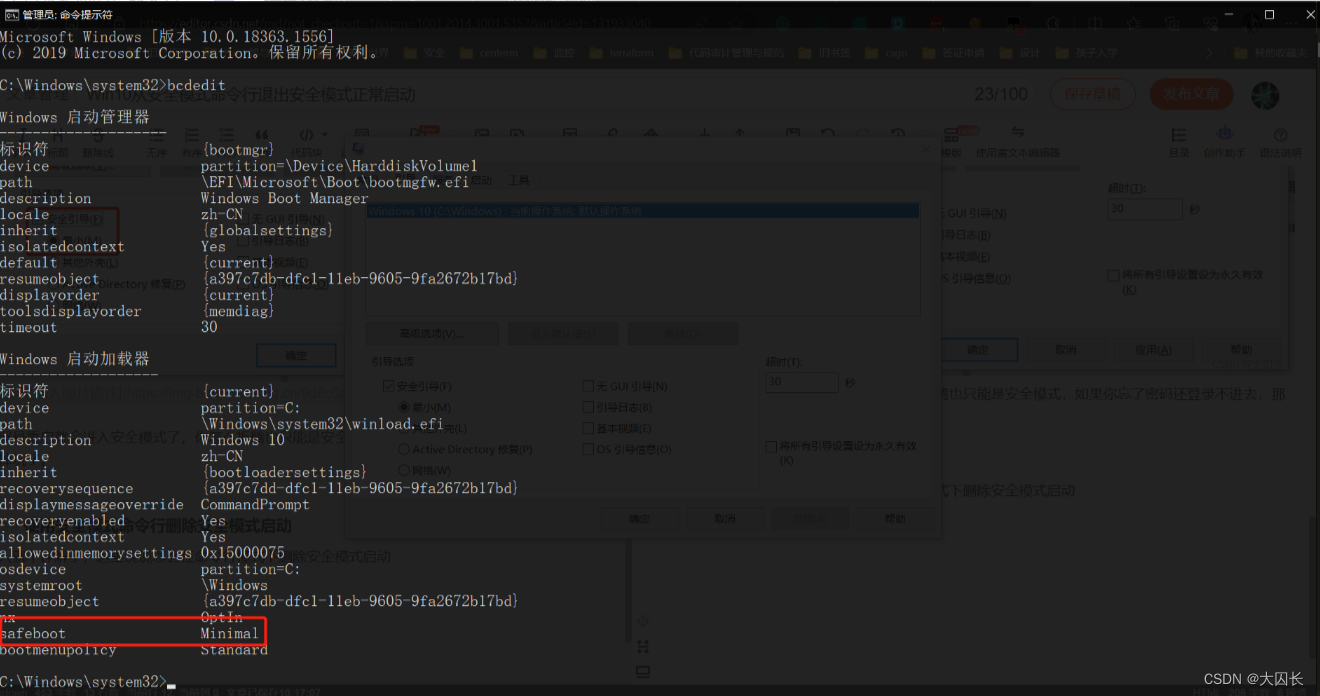Click the cursor at the last prompt
Image resolution: width=1320 pixels, height=696 pixels.
(x=172, y=686)
